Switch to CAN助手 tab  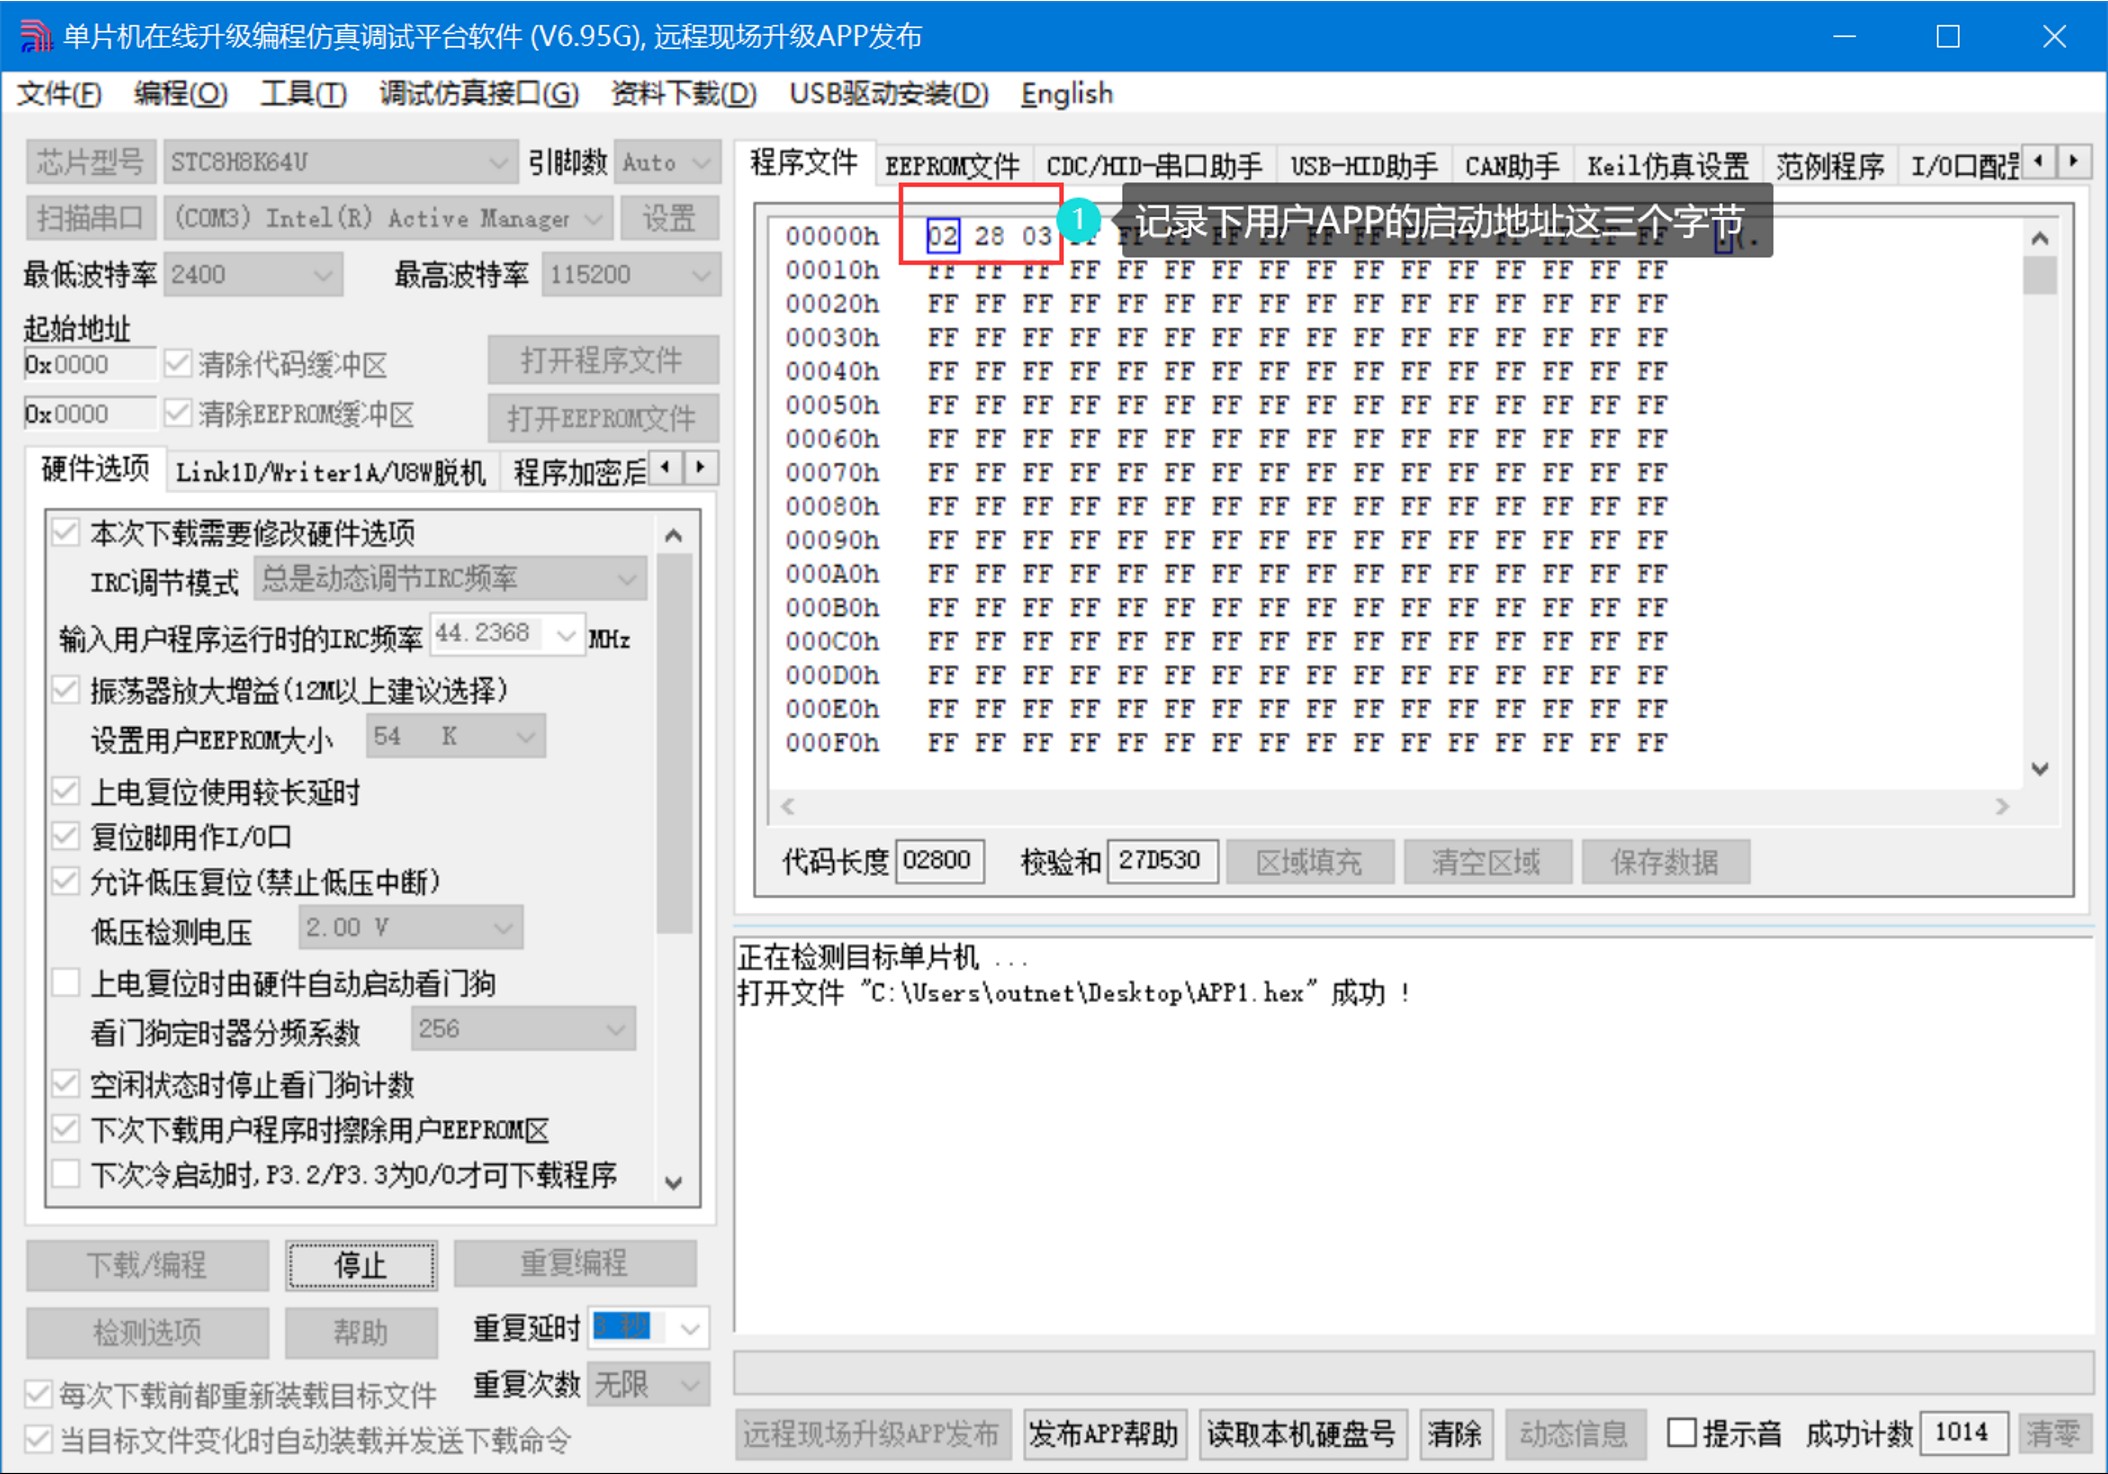pos(1512,165)
